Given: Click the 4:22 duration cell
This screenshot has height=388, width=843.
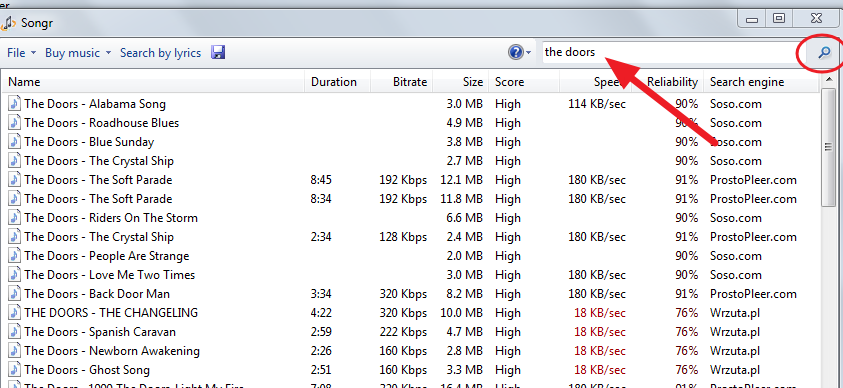Looking at the screenshot, I should (x=321, y=313).
